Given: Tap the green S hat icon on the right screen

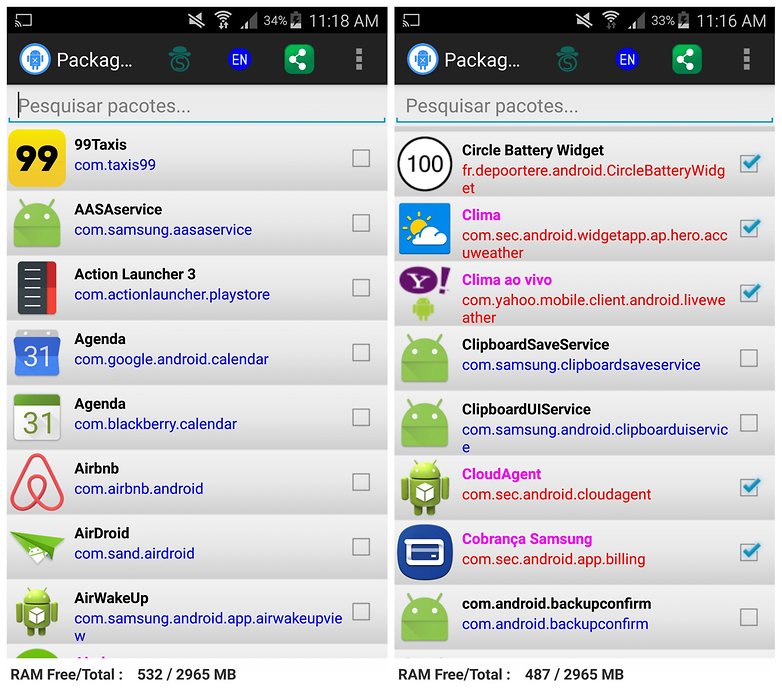Looking at the screenshot, I should (x=568, y=59).
